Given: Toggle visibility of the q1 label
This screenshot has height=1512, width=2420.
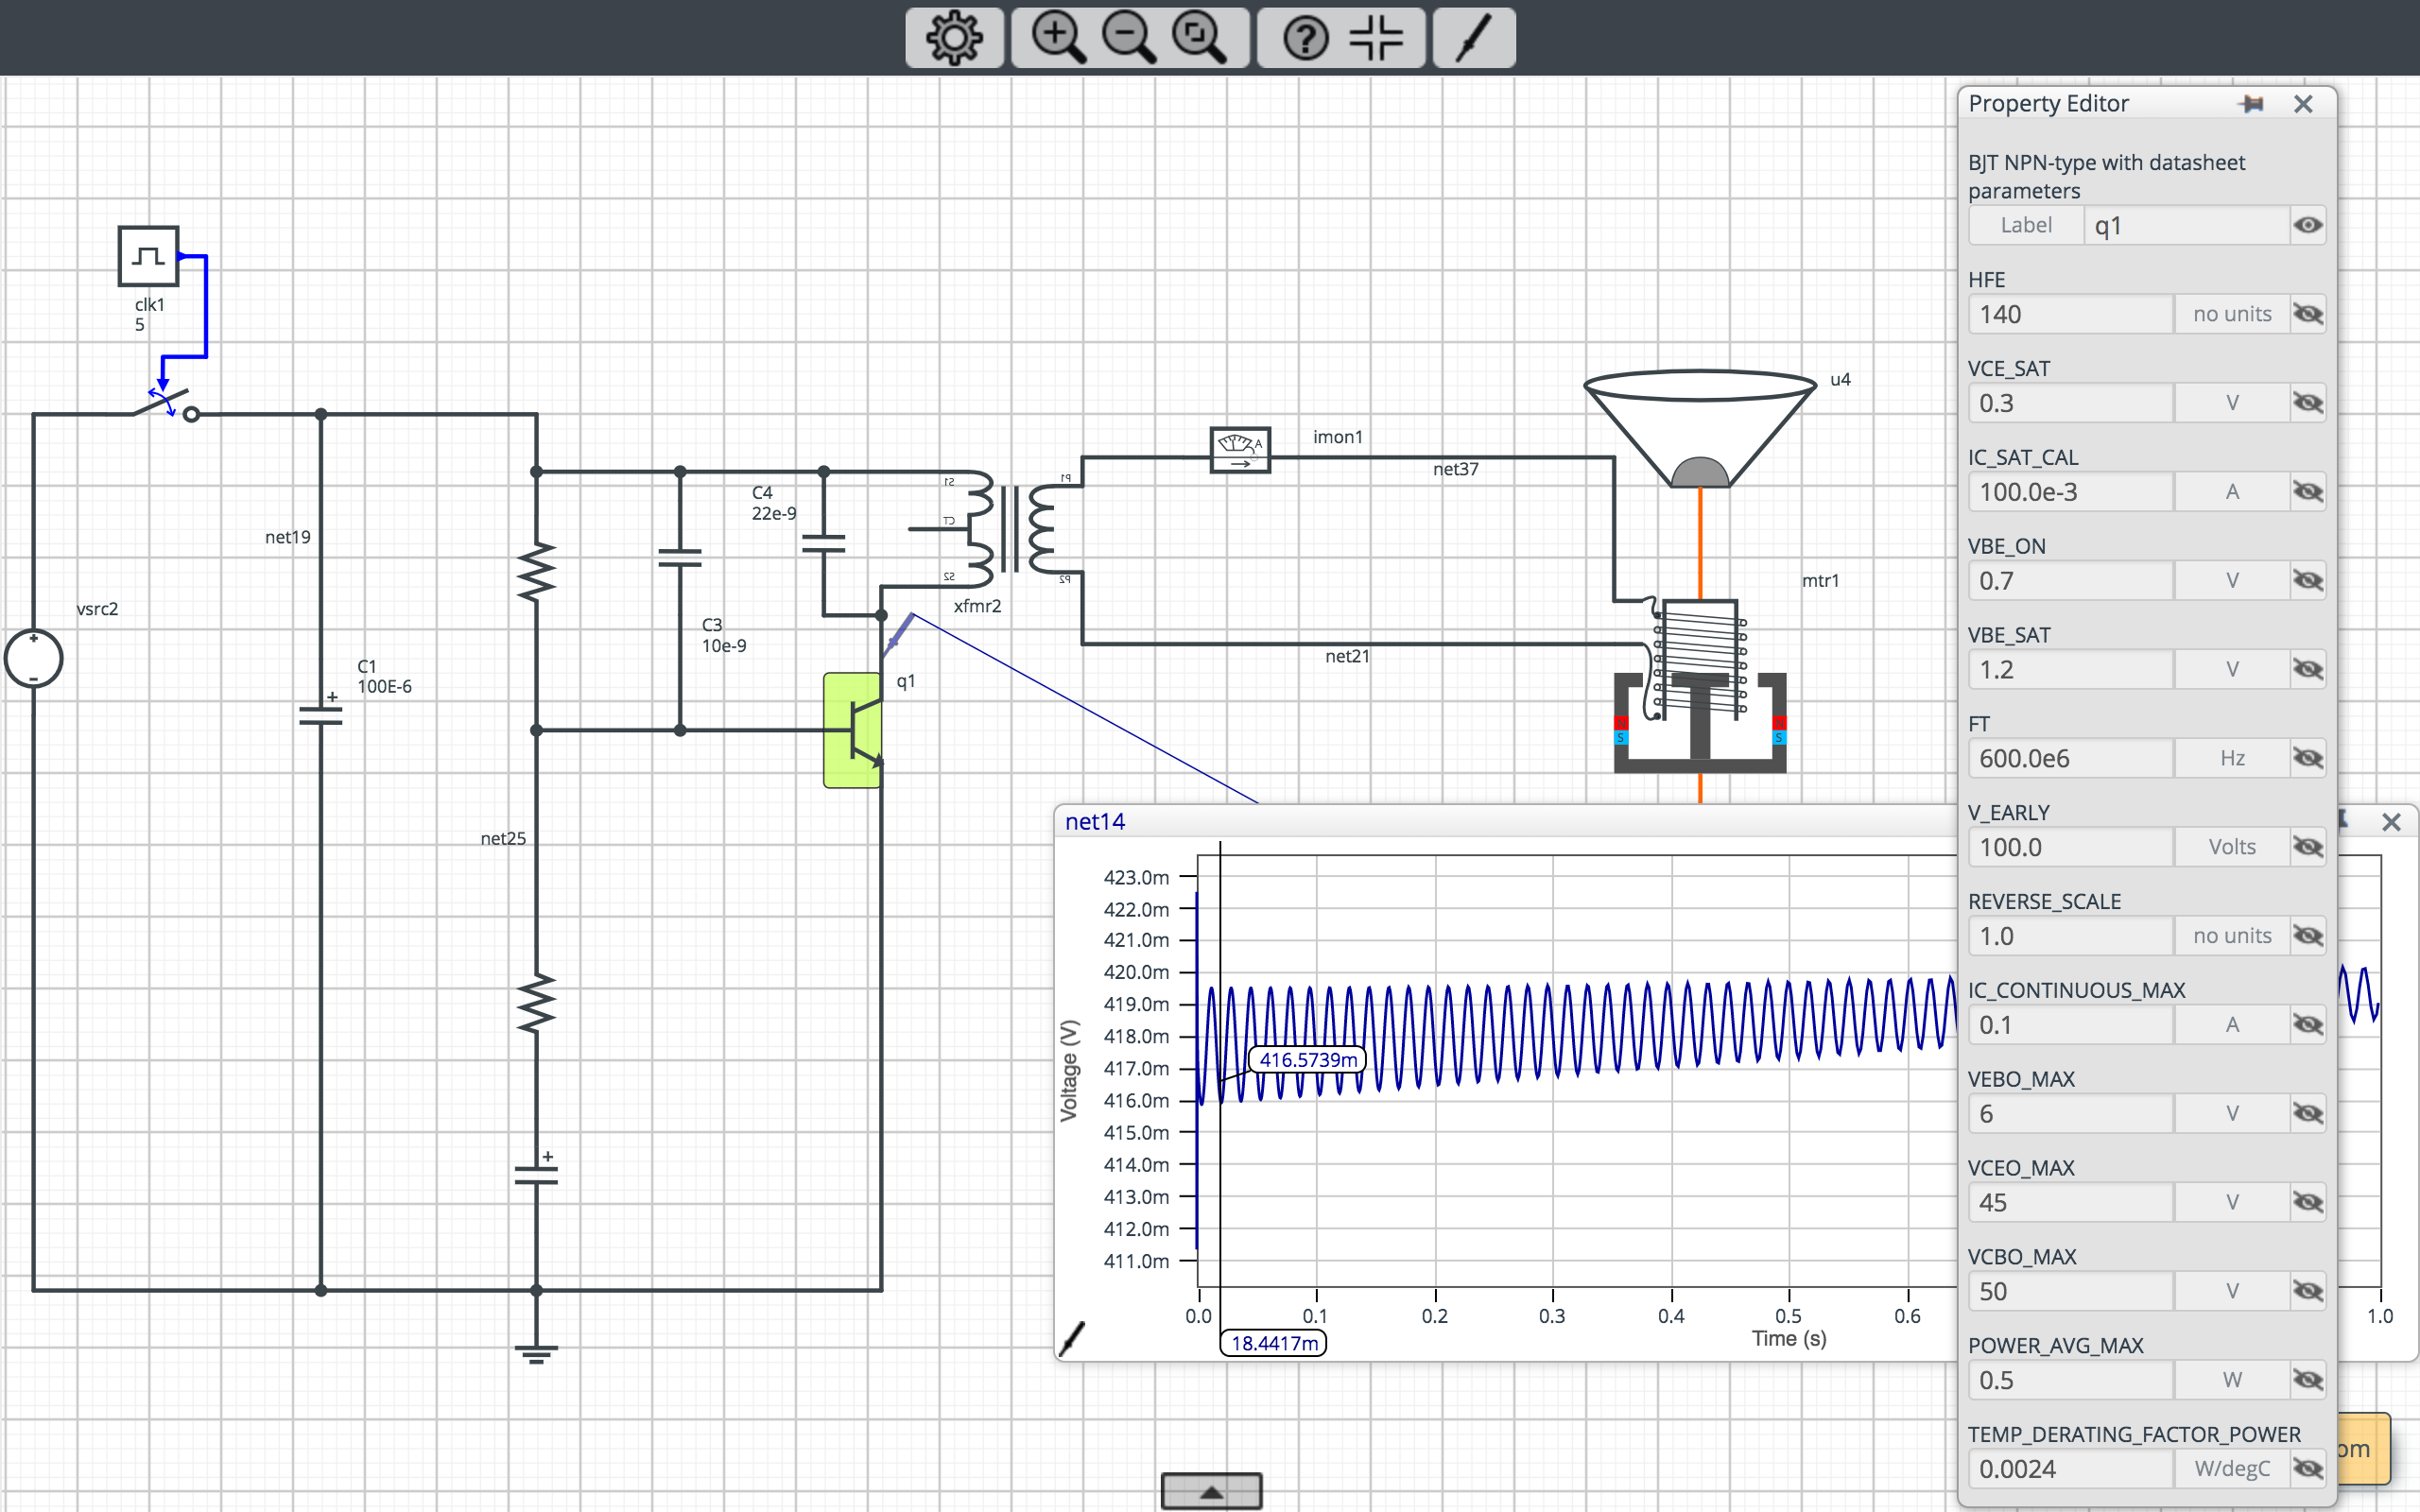Looking at the screenshot, I should pos(2307,226).
